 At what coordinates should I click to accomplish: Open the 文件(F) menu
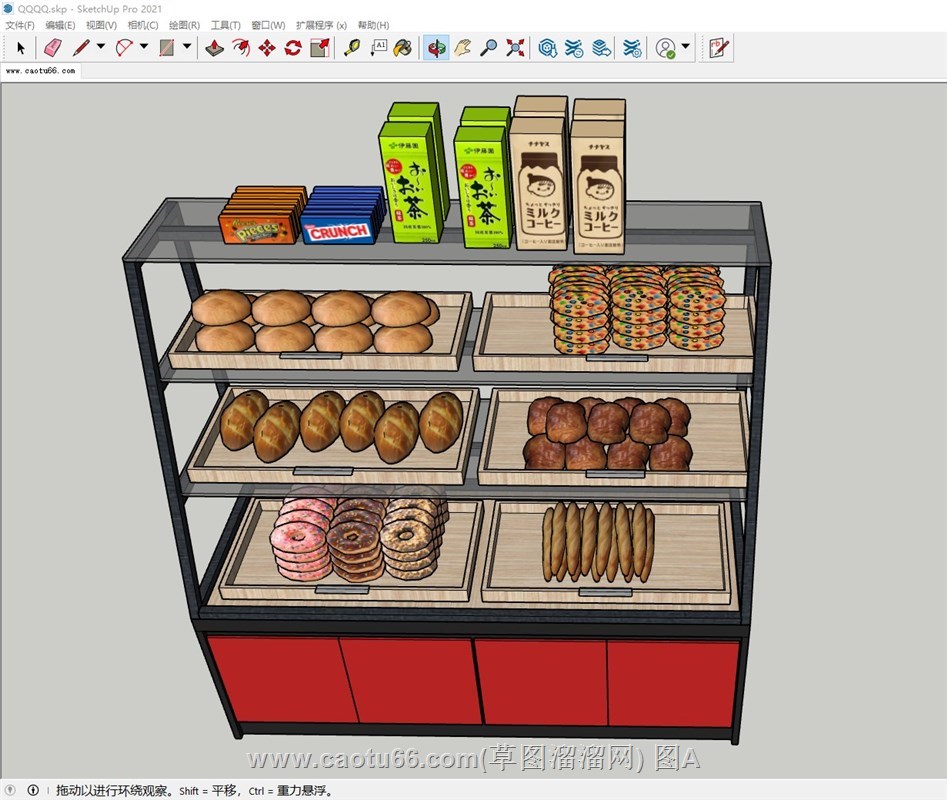[20, 25]
